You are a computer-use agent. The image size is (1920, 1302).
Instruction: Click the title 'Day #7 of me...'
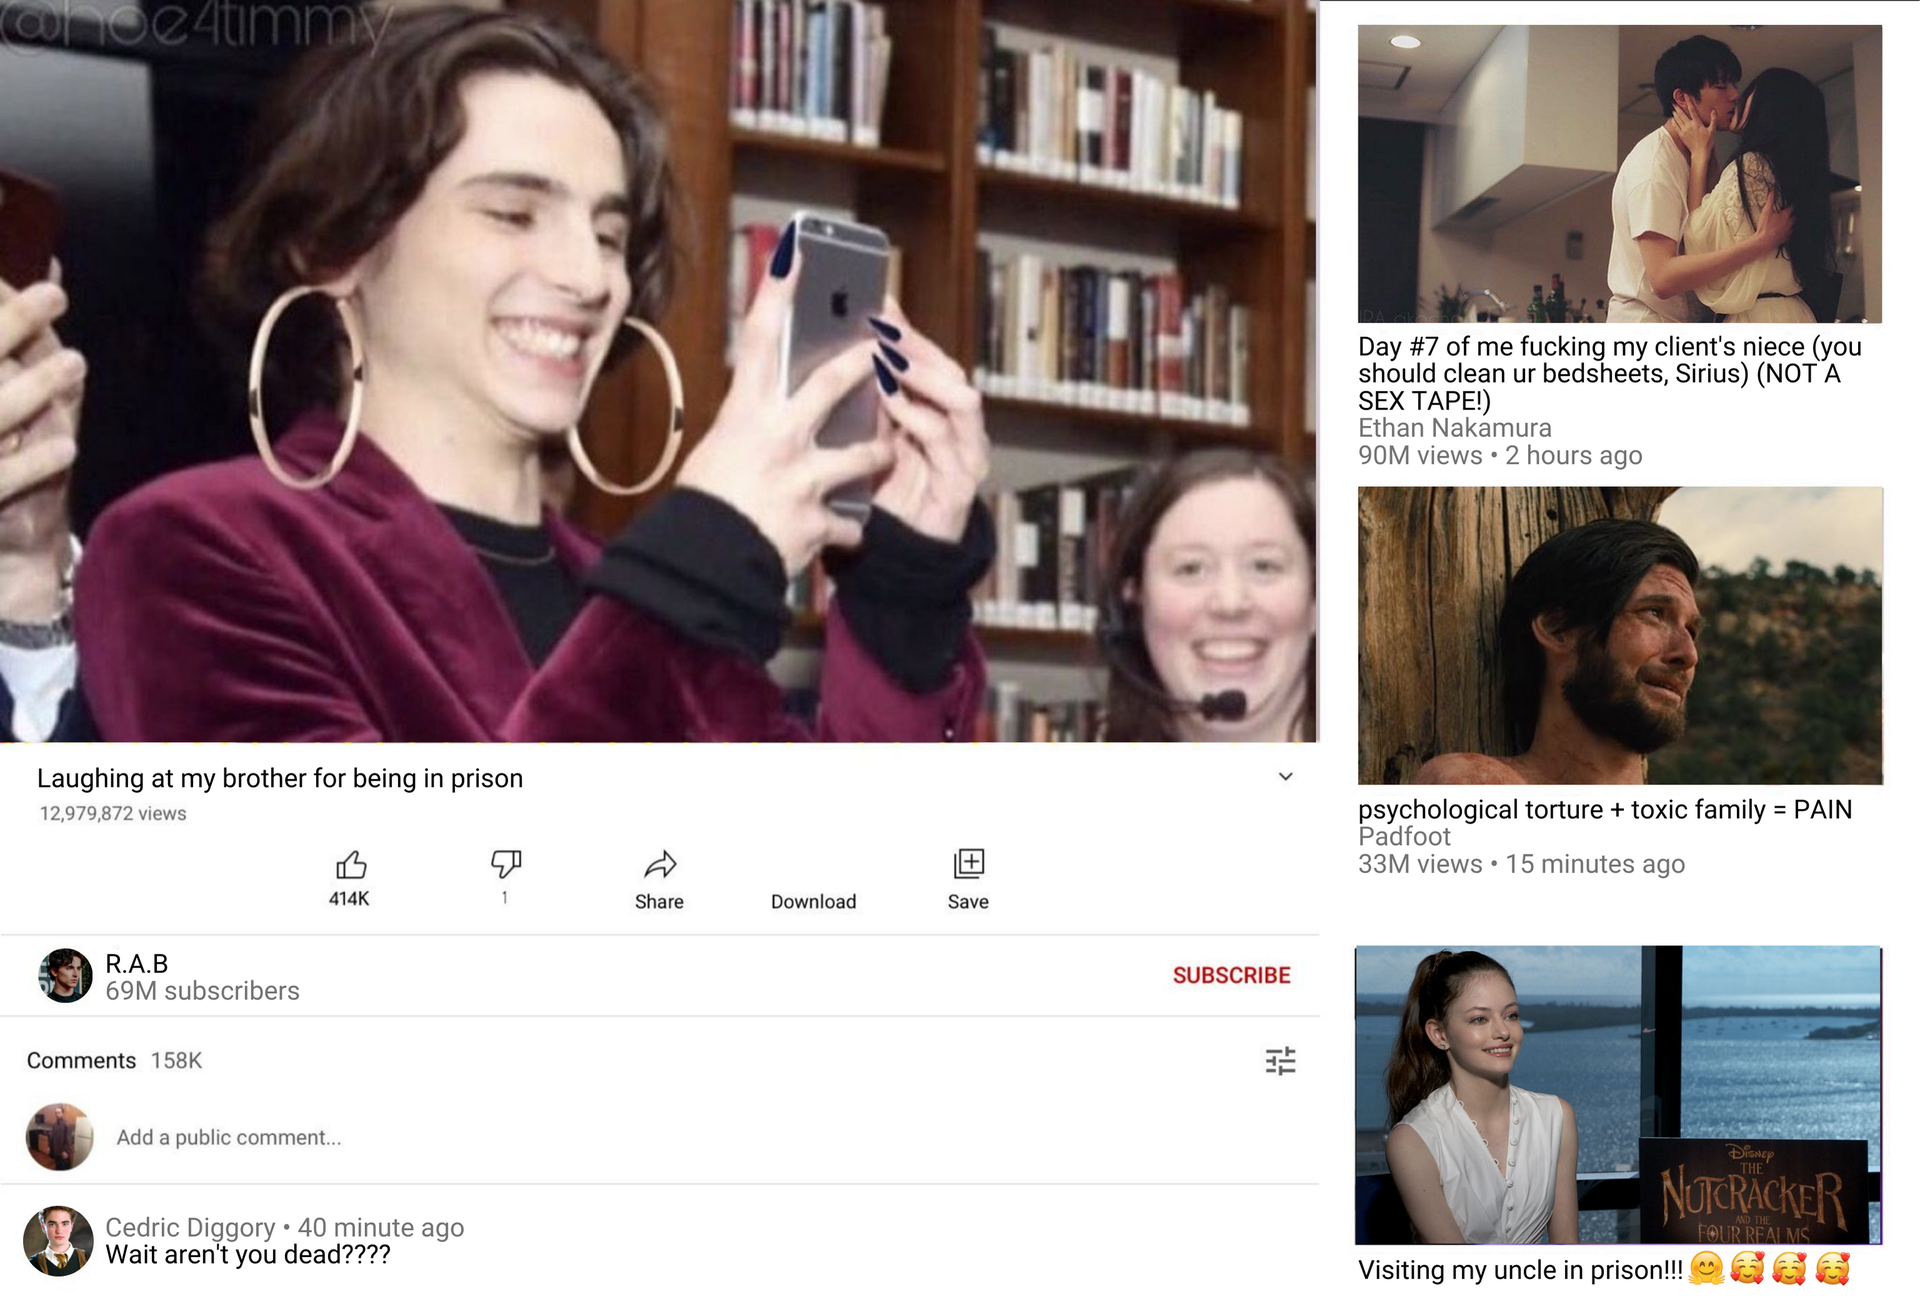[x=1610, y=374]
